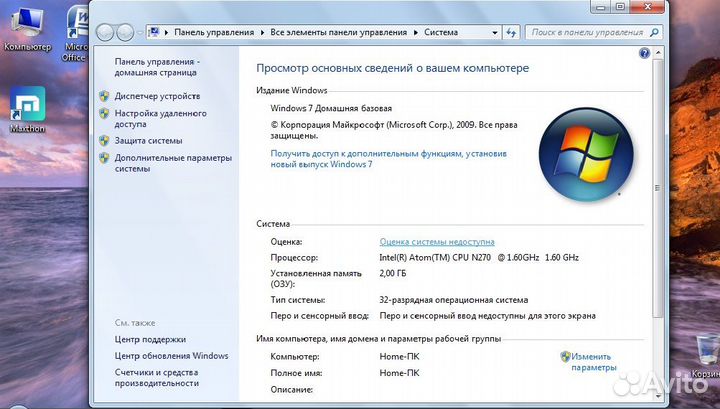This screenshot has height=409, width=720.
Task: Maximize the Система window
Action: [x=620, y=6]
